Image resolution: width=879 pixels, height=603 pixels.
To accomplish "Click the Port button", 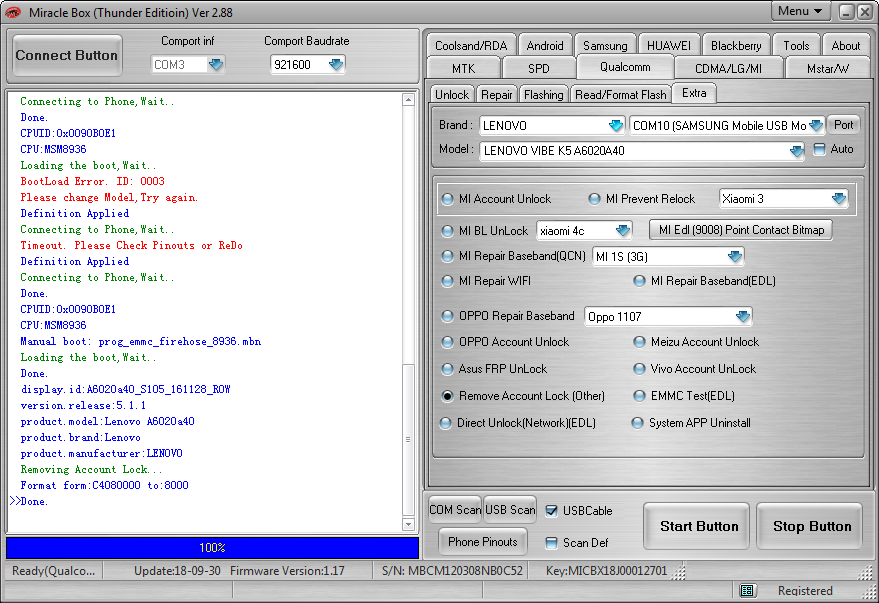I will point(843,125).
